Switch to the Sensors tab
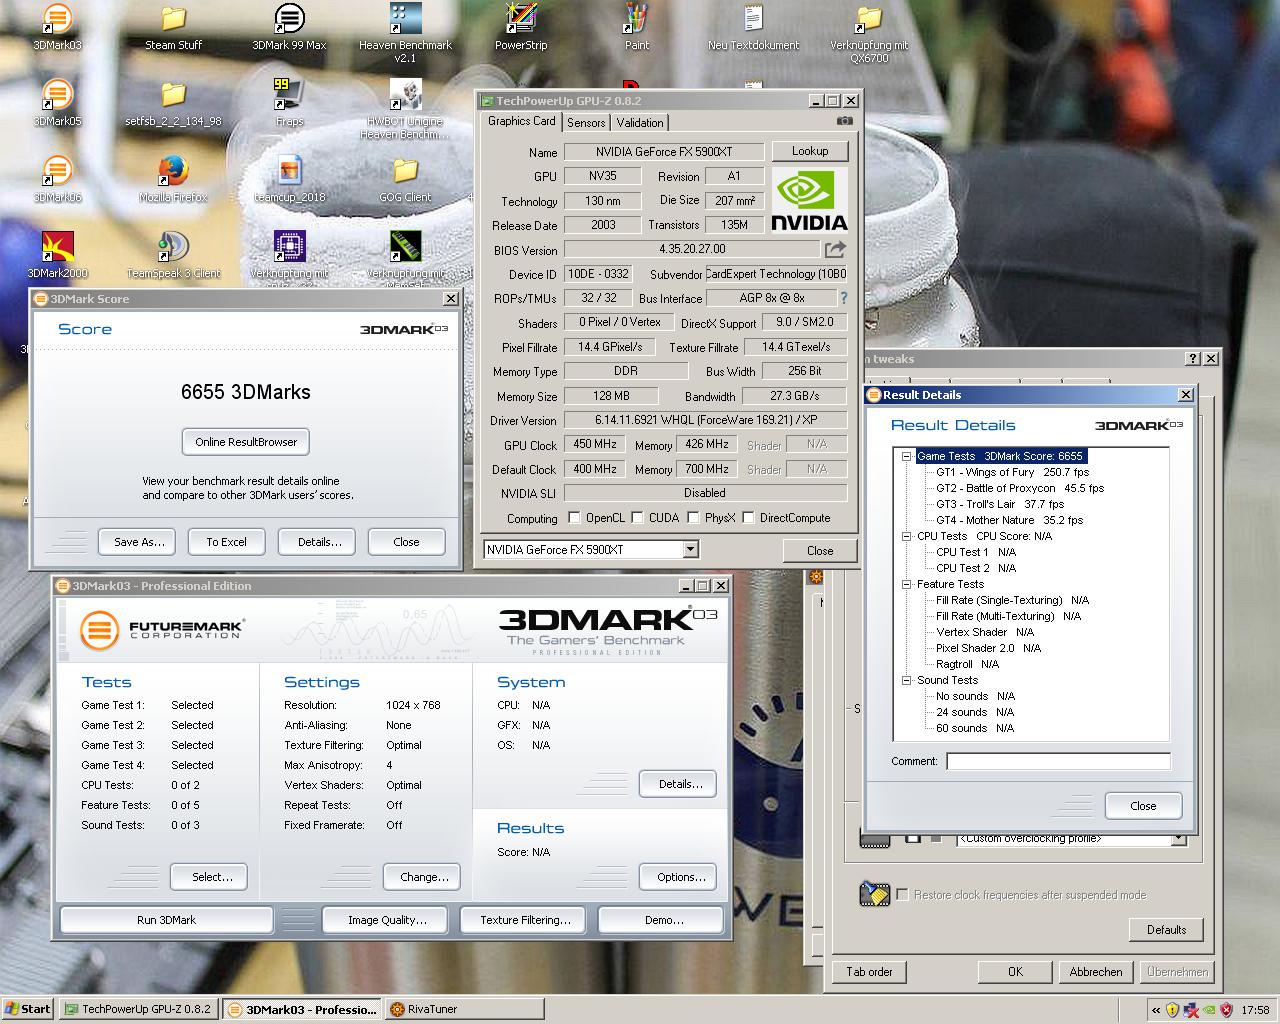The image size is (1280, 1024). point(586,123)
